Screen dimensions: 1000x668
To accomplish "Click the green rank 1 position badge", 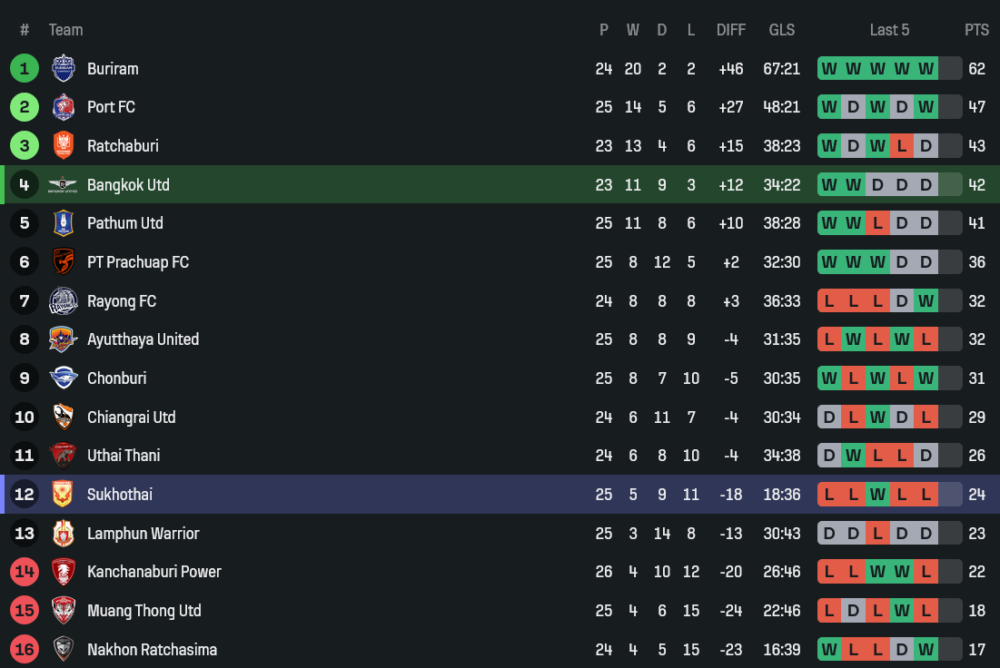I will (x=24, y=69).
